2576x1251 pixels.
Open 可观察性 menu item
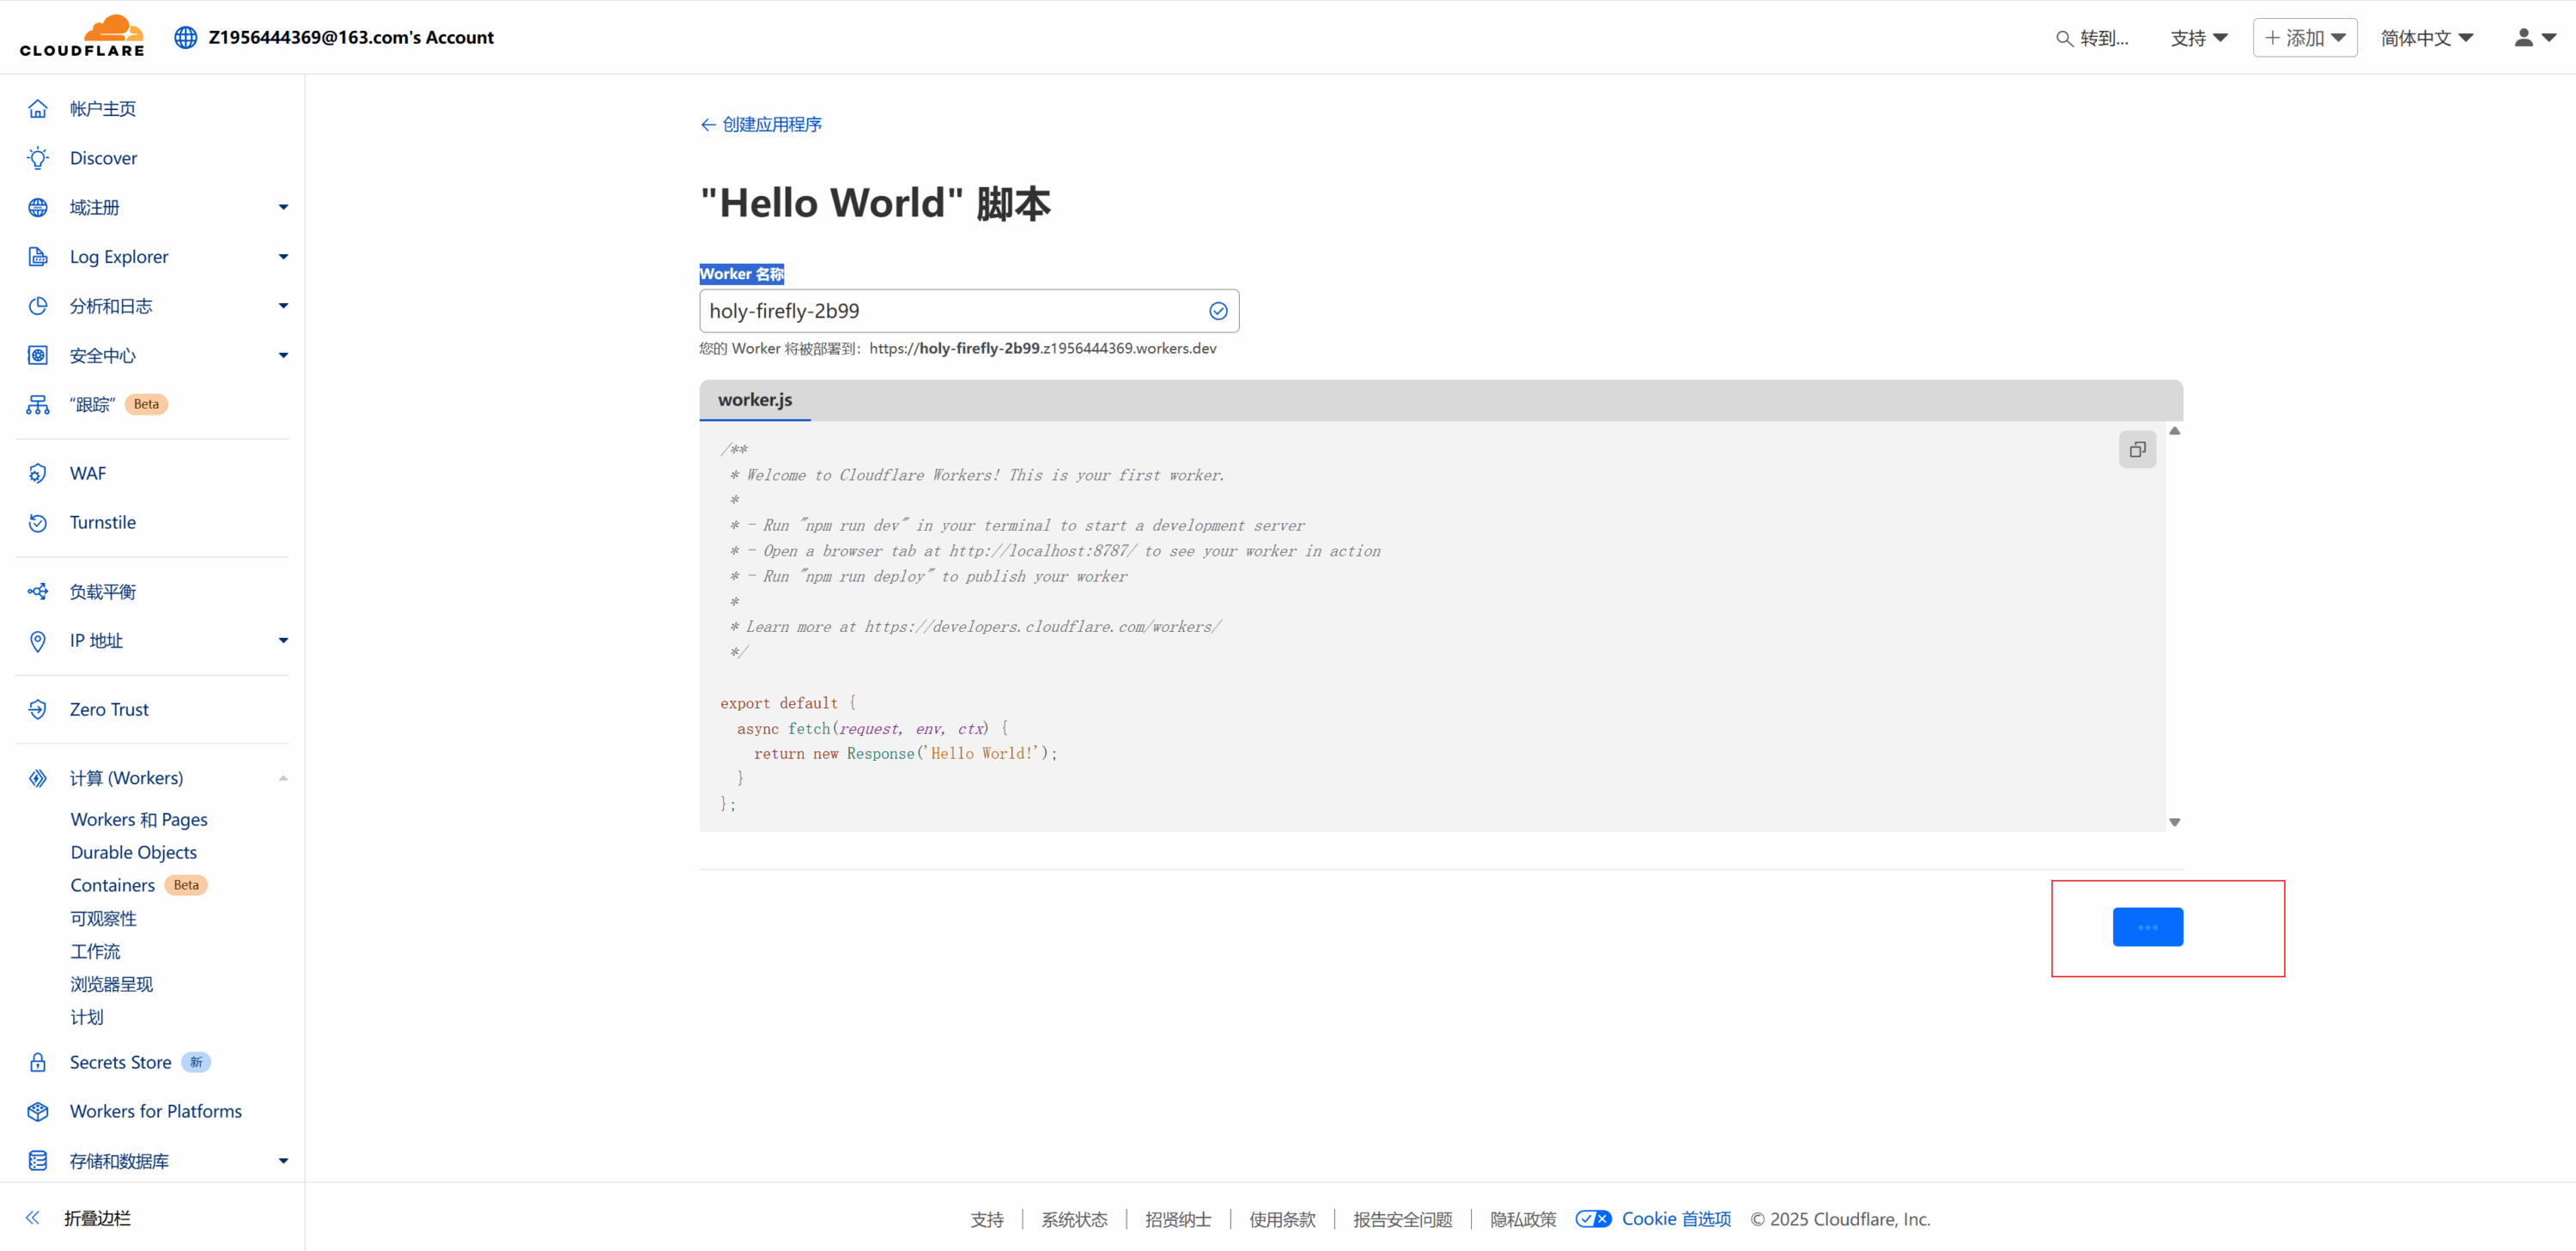tap(104, 918)
